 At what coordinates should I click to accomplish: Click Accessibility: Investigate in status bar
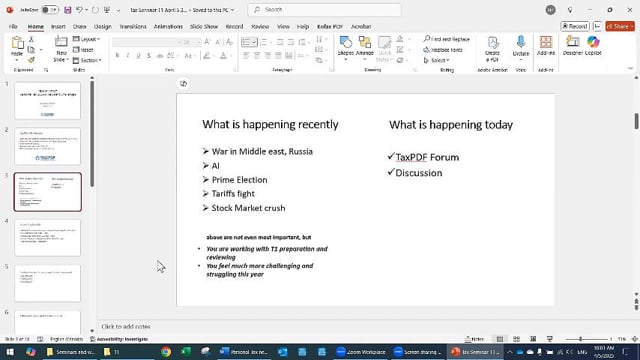tap(119, 339)
